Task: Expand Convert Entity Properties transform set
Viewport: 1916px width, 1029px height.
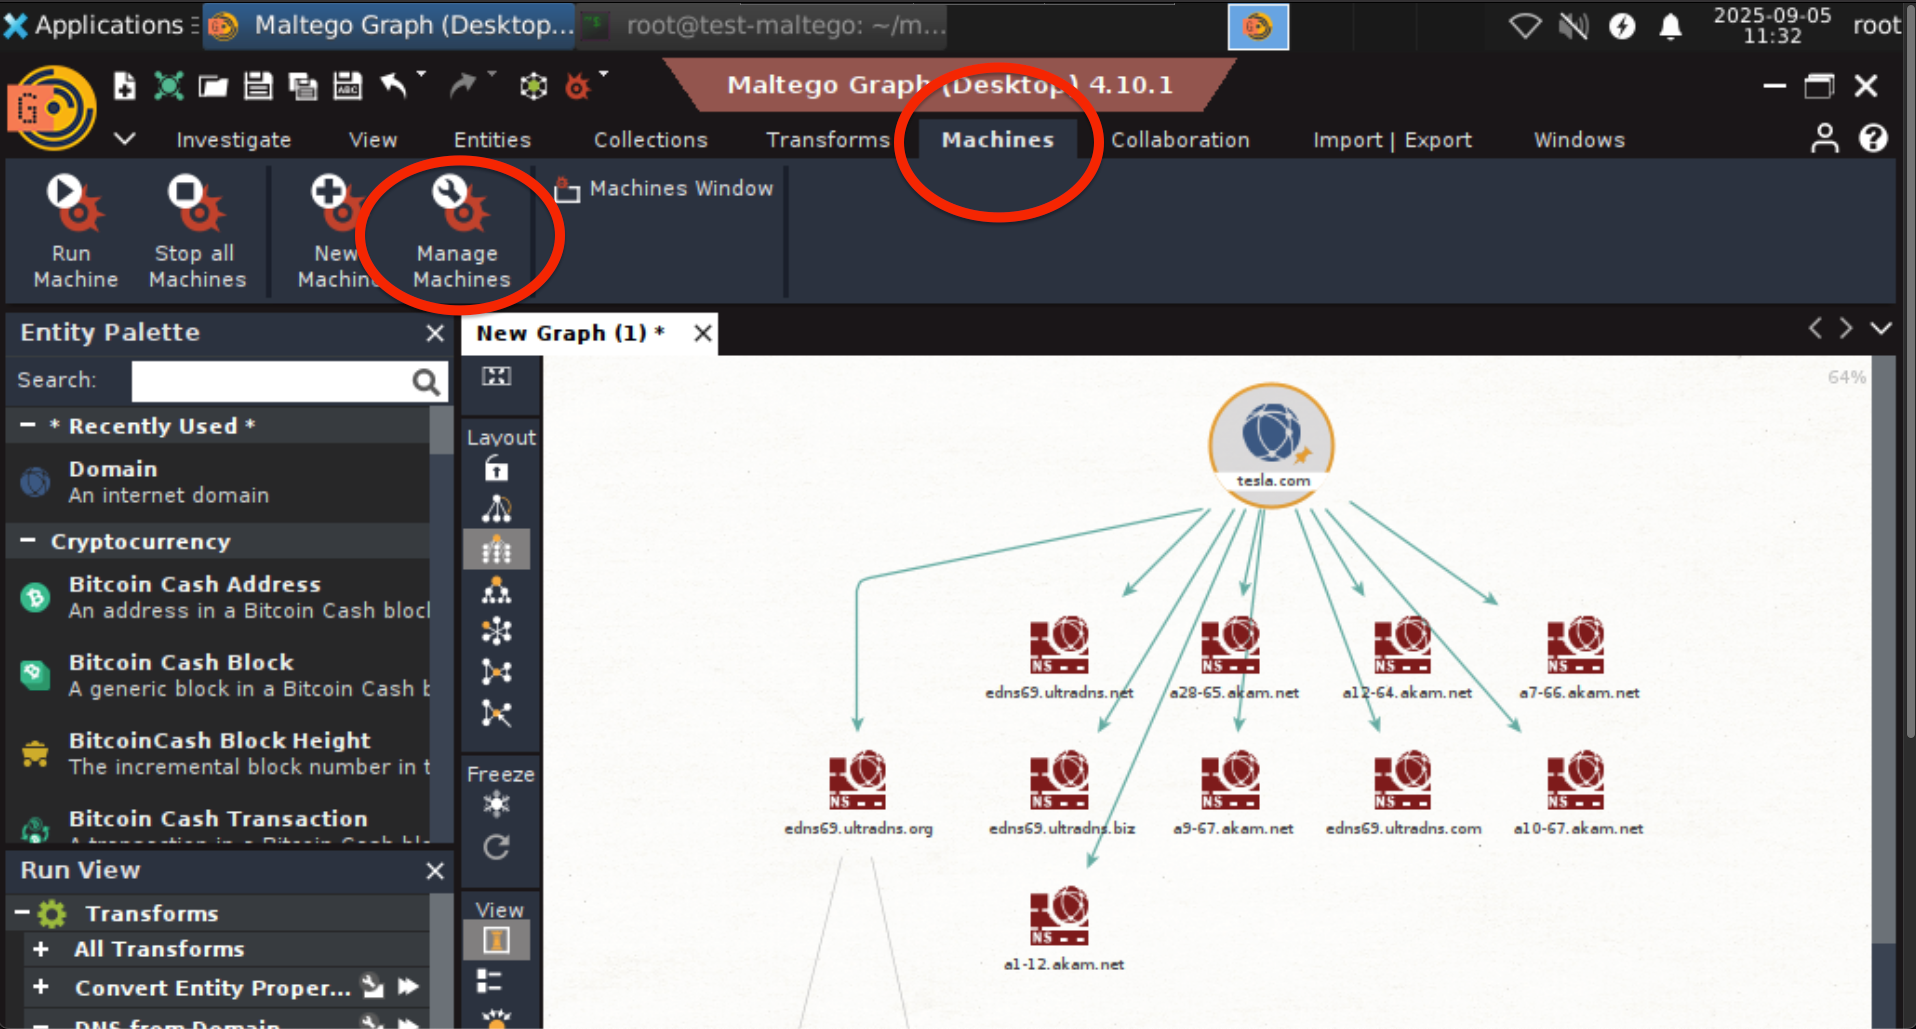Action: pos(41,986)
